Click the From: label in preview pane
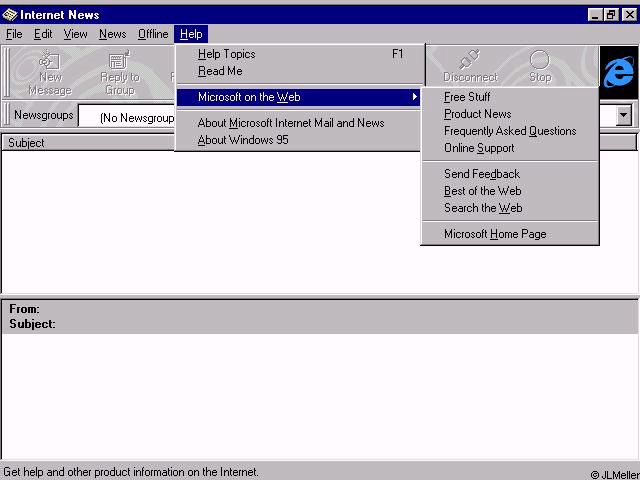 tap(24, 309)
